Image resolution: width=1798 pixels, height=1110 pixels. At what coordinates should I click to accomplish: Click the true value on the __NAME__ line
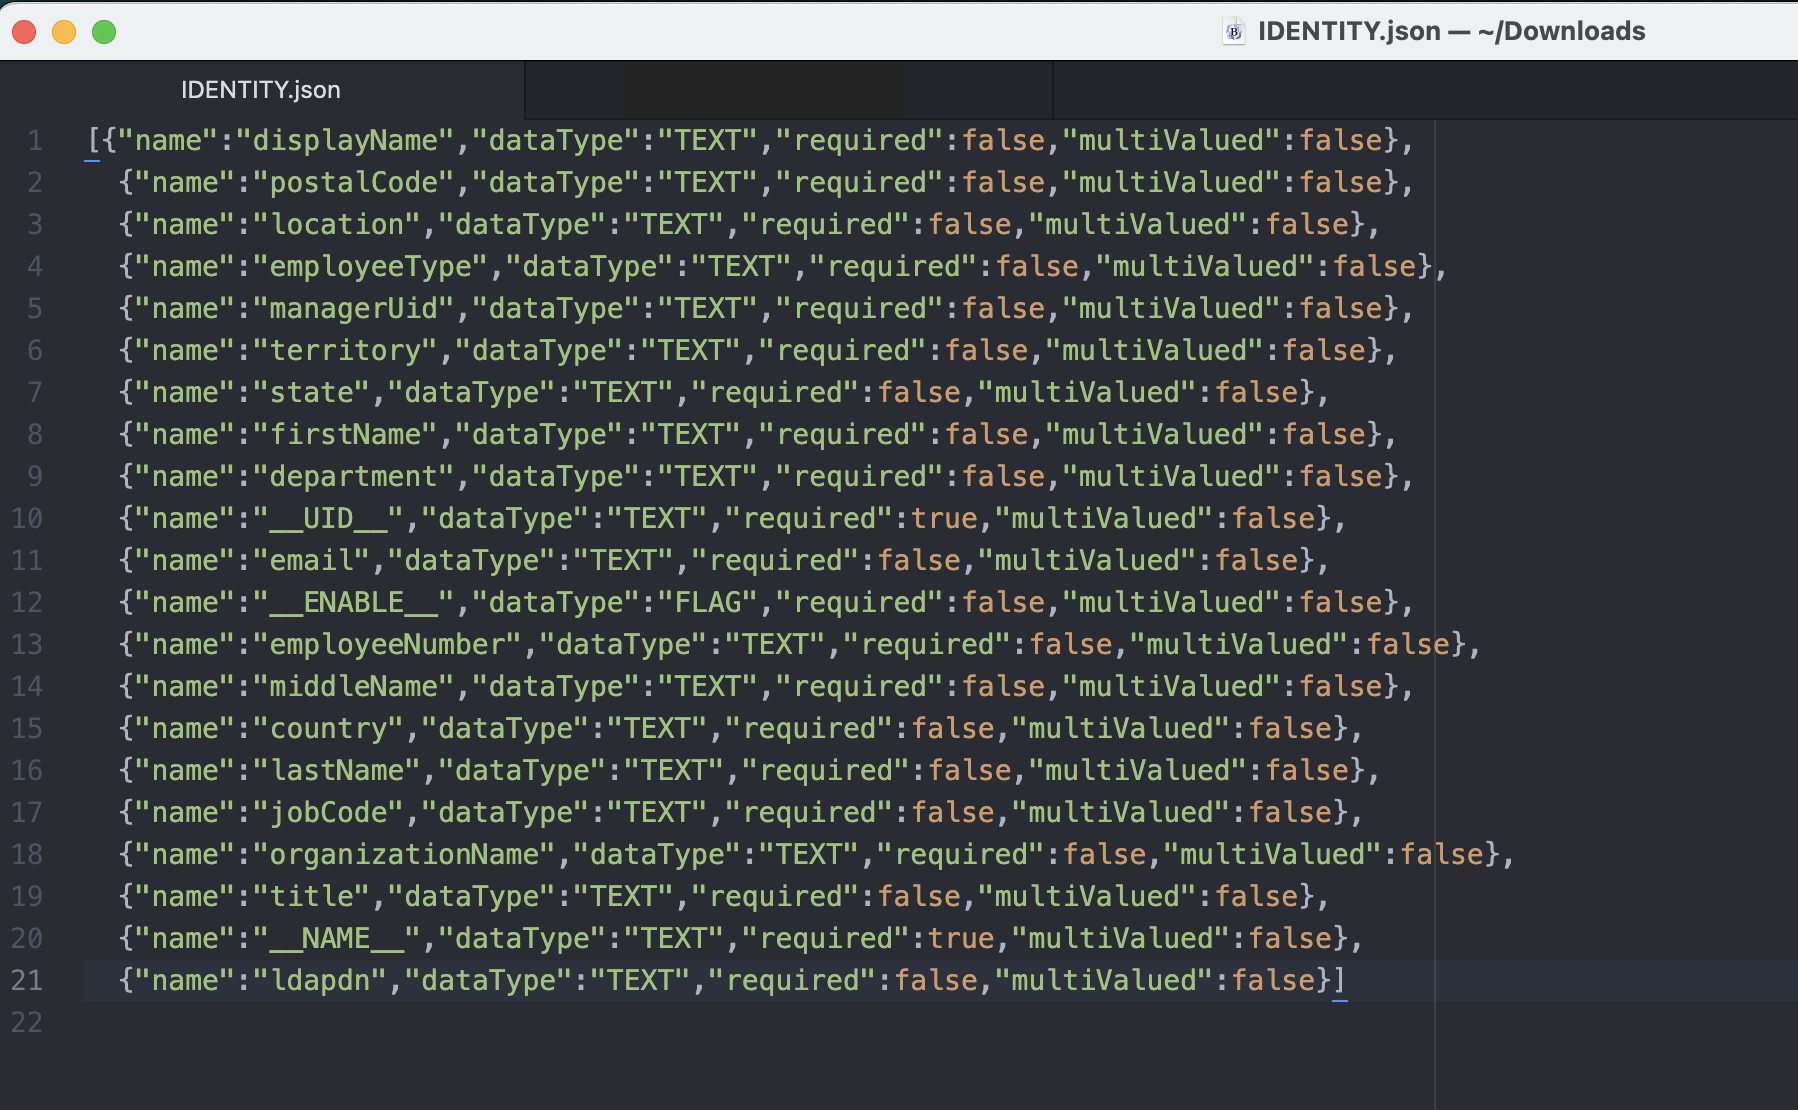tap(961, 939)
